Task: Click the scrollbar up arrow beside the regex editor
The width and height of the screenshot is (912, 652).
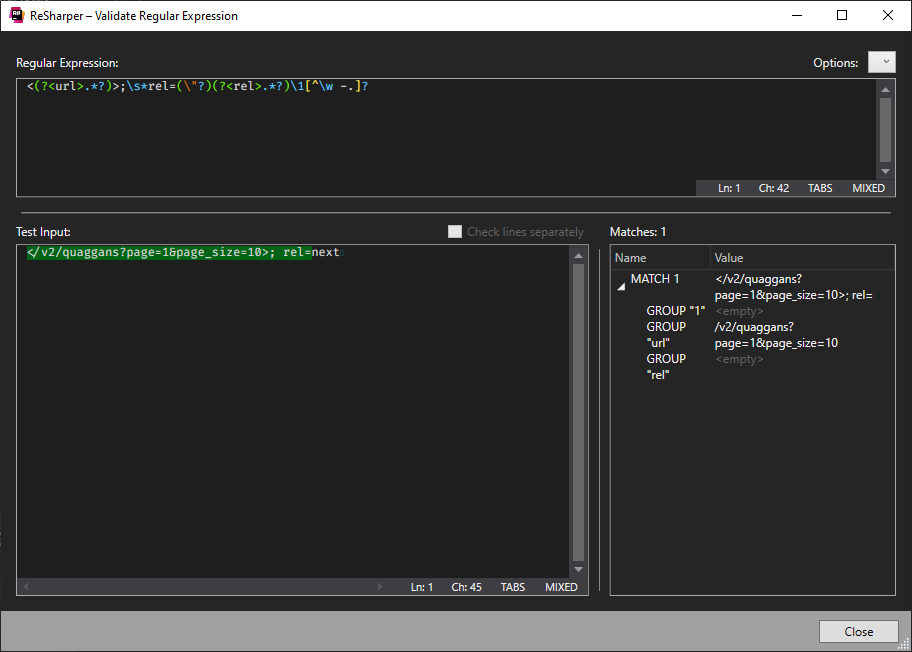Action: click(x=884, y=88)
